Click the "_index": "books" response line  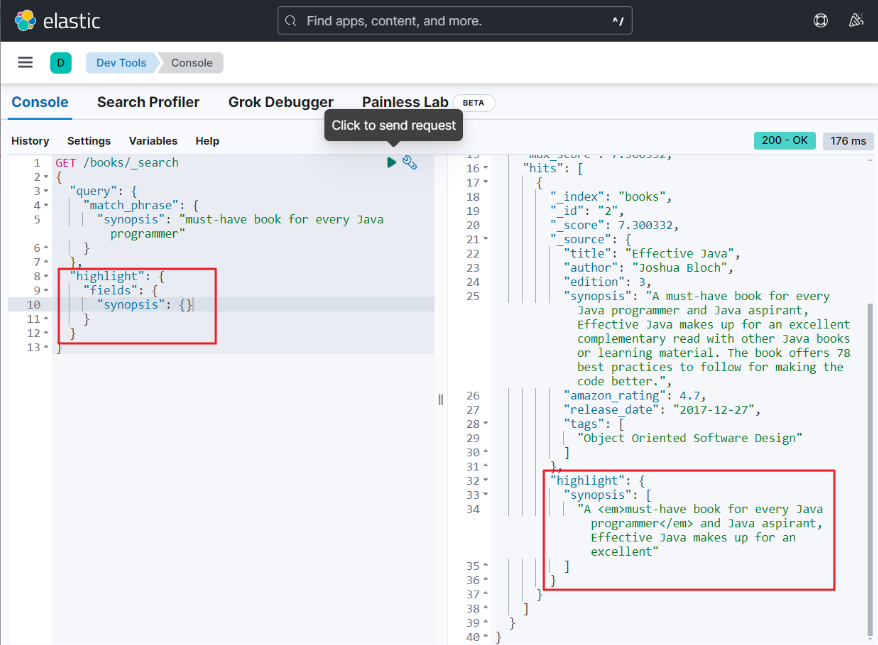(610, 197)
